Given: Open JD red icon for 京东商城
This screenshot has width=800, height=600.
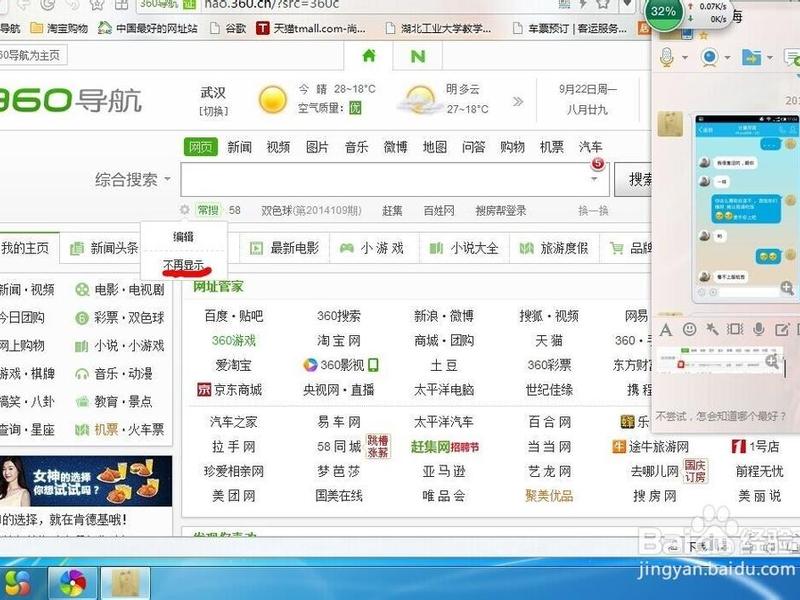Looking at the screenshot, I should (x=204, y=390).
